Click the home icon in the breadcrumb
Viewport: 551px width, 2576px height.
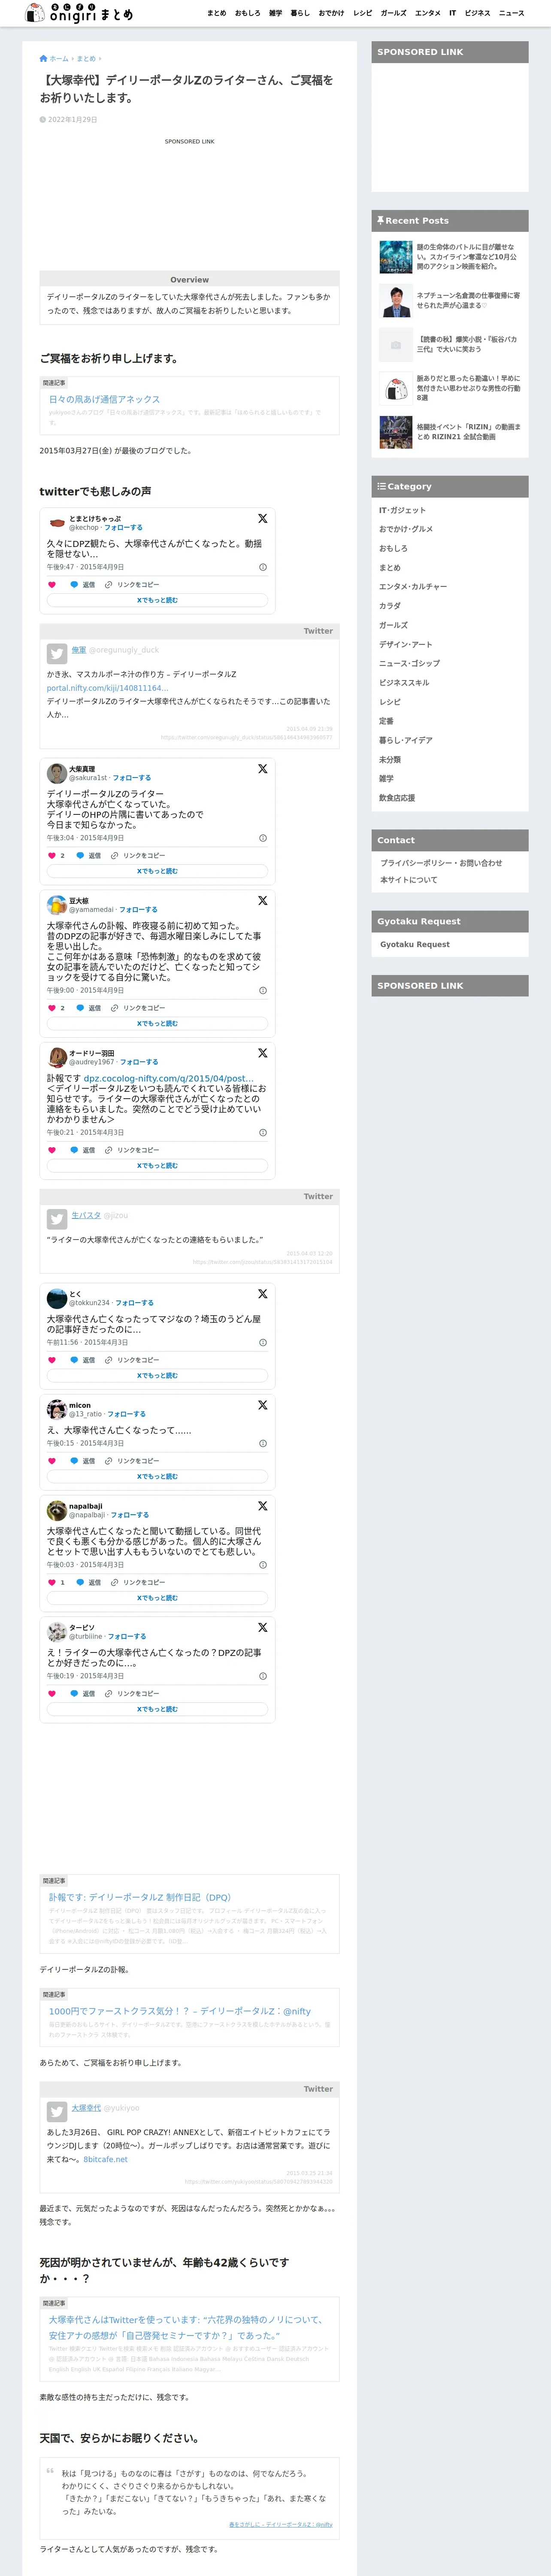pyautogui.click(x=43, y=59)
